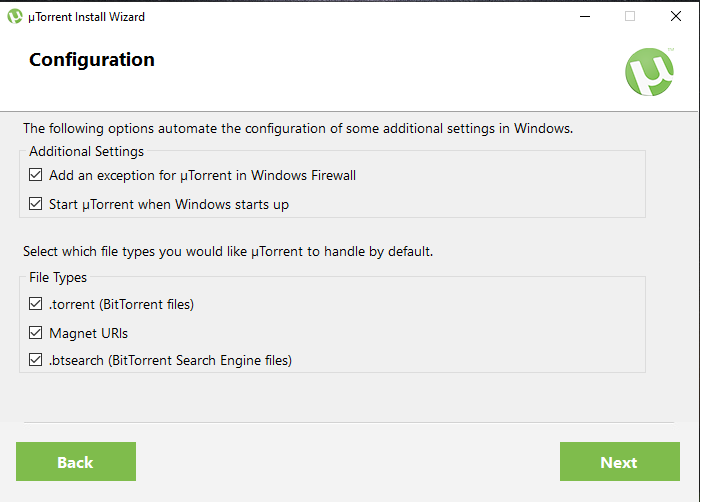Continue installation with the Next button
The width and height of the screenshot is (701, 503).
[x=620, y=462]
